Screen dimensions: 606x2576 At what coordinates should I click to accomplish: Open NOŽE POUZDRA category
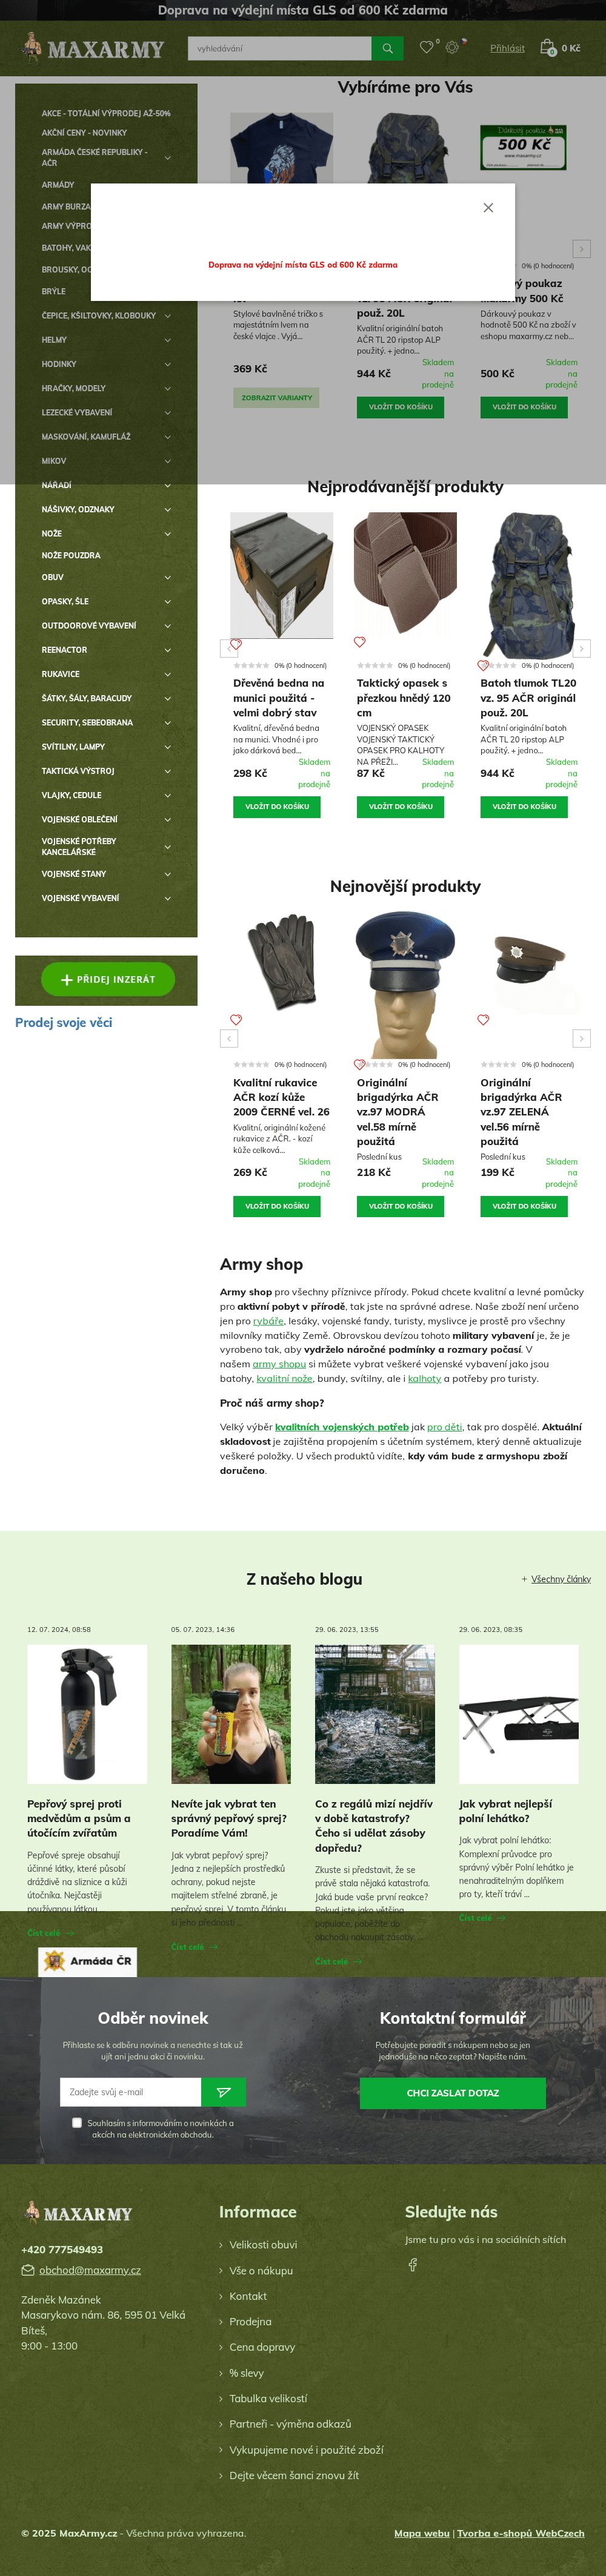point(71,555)
